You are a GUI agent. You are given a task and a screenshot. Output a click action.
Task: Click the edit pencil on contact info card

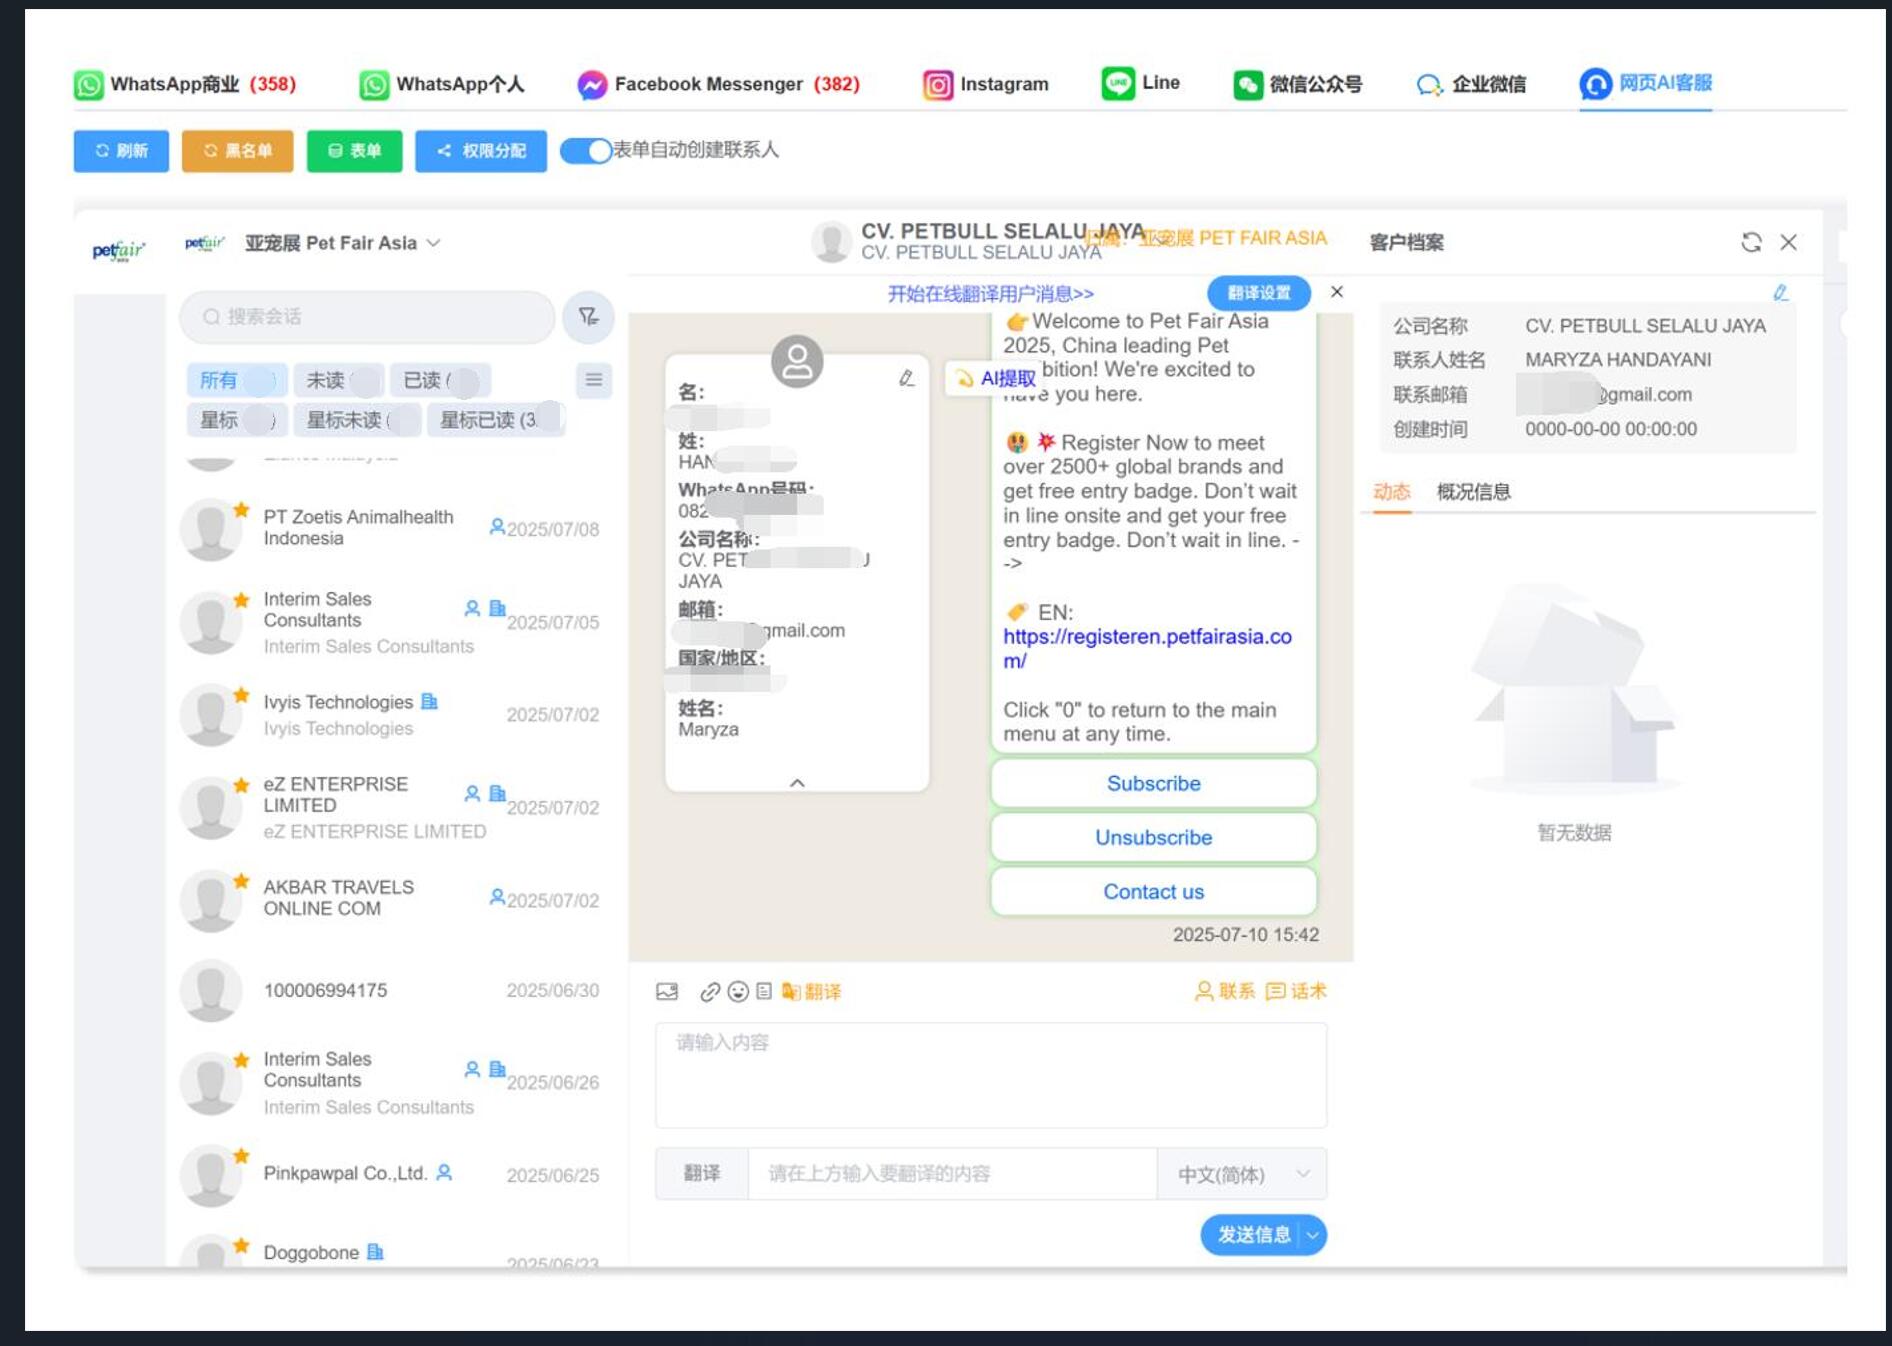[906, 378]
